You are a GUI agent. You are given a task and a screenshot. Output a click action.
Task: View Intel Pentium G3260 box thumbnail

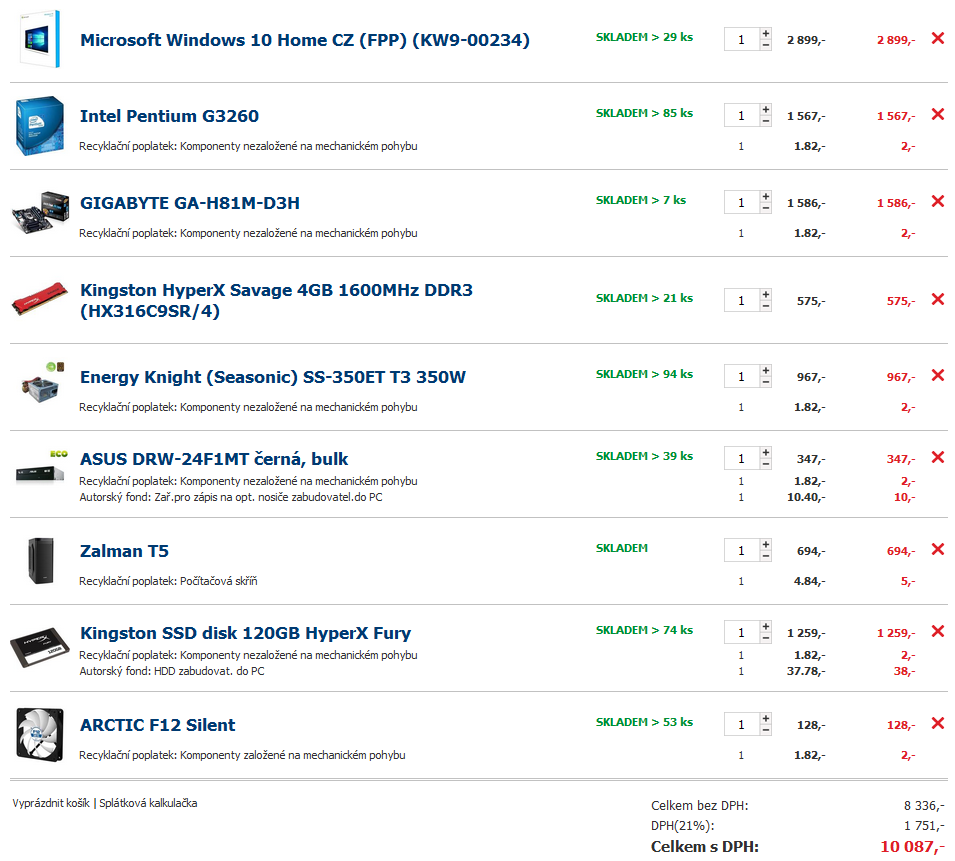pyautogui.click(x=40, y=125)
